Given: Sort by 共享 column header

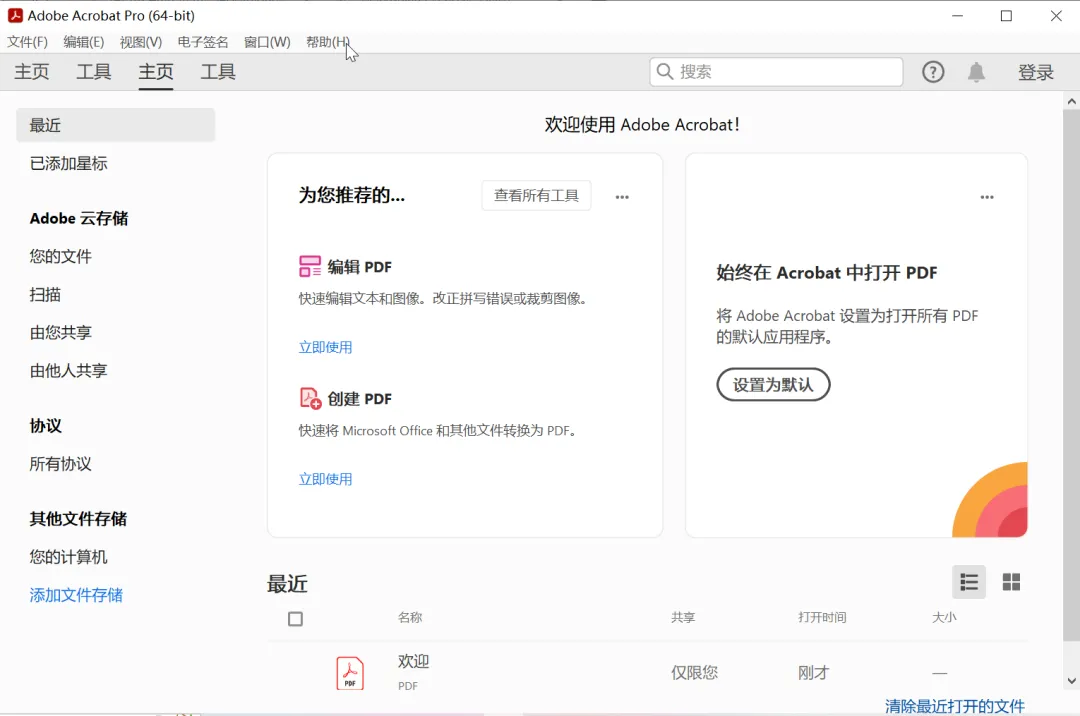Looking at the screenshot, I should 683,618.
